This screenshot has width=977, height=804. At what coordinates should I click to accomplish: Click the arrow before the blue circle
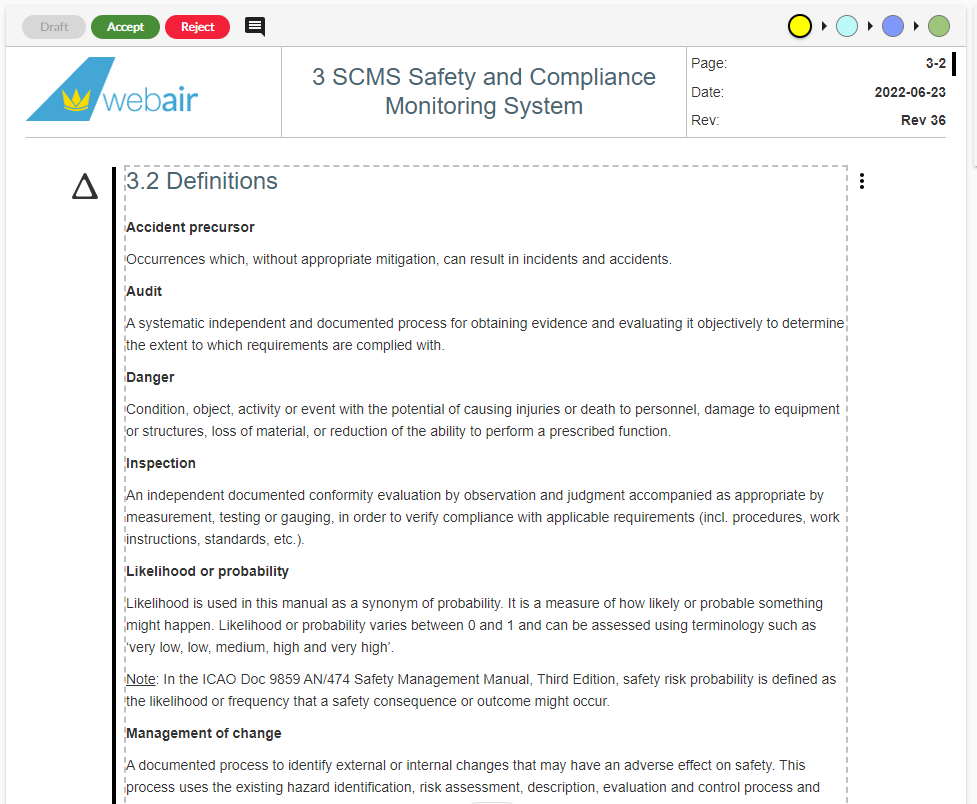869,25
